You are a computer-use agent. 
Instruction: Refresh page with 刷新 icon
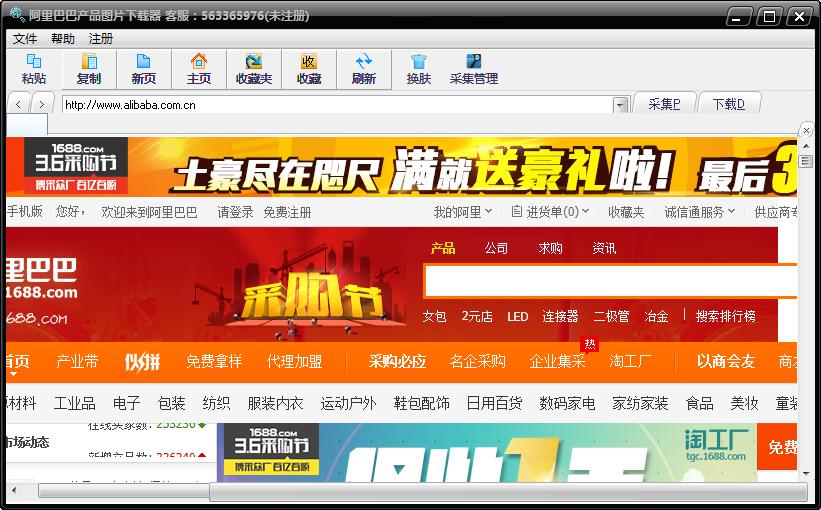tap(364, 69)
